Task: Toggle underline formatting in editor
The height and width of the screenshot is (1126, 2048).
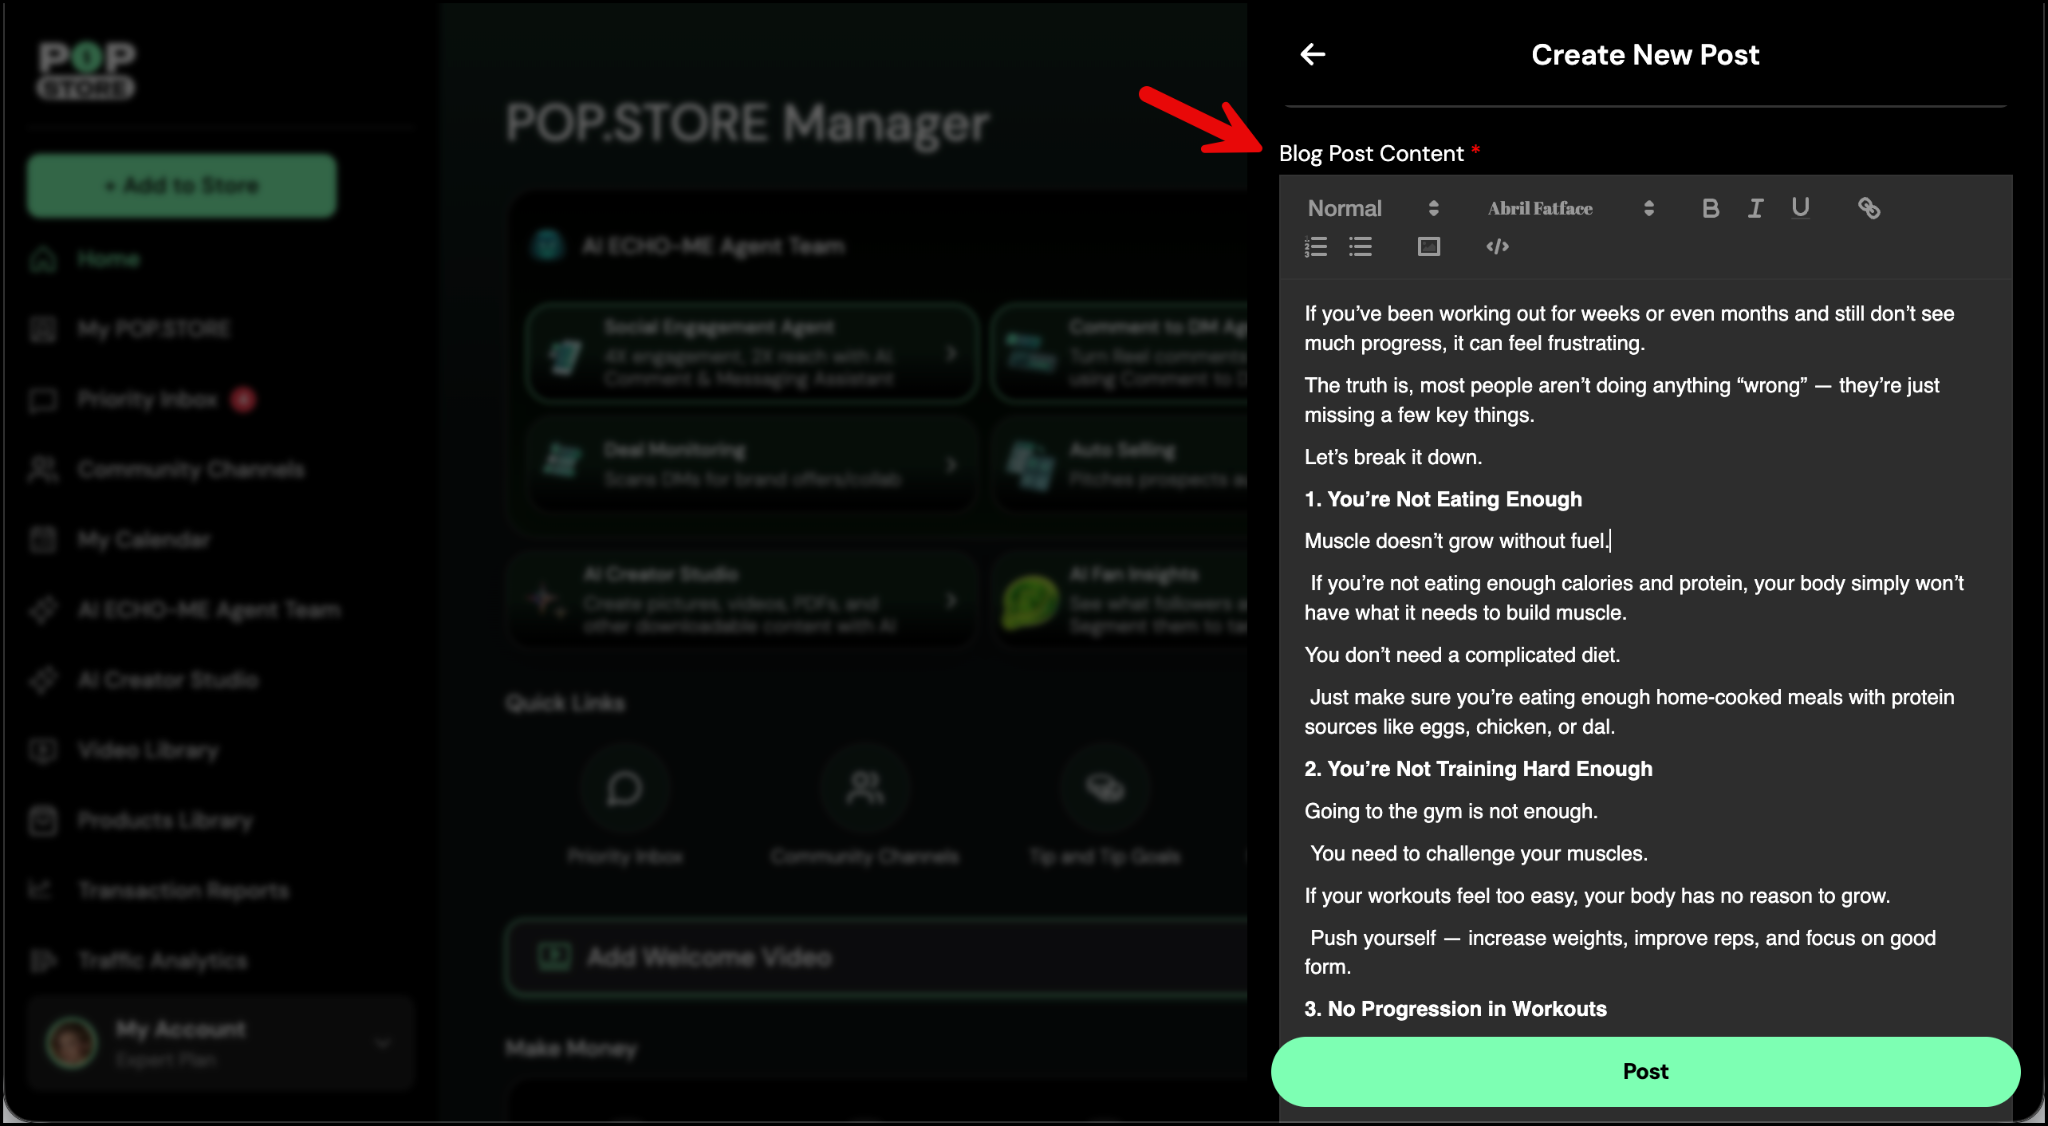Action: (1800, 208)
